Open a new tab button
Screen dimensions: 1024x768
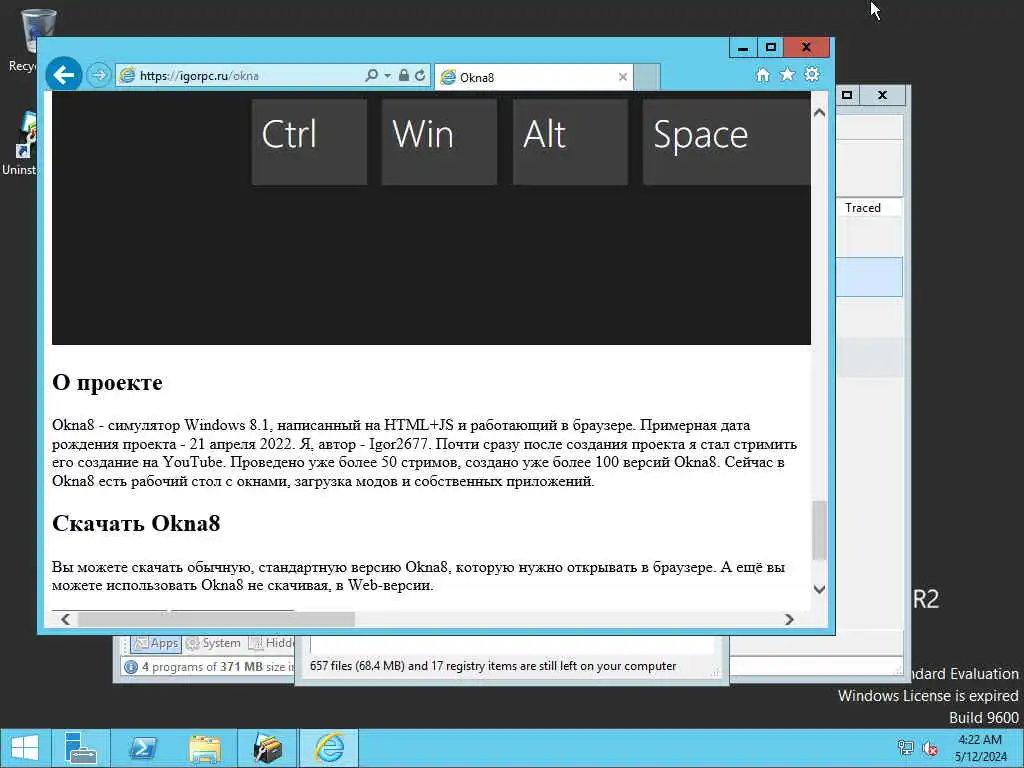point(647,77)
